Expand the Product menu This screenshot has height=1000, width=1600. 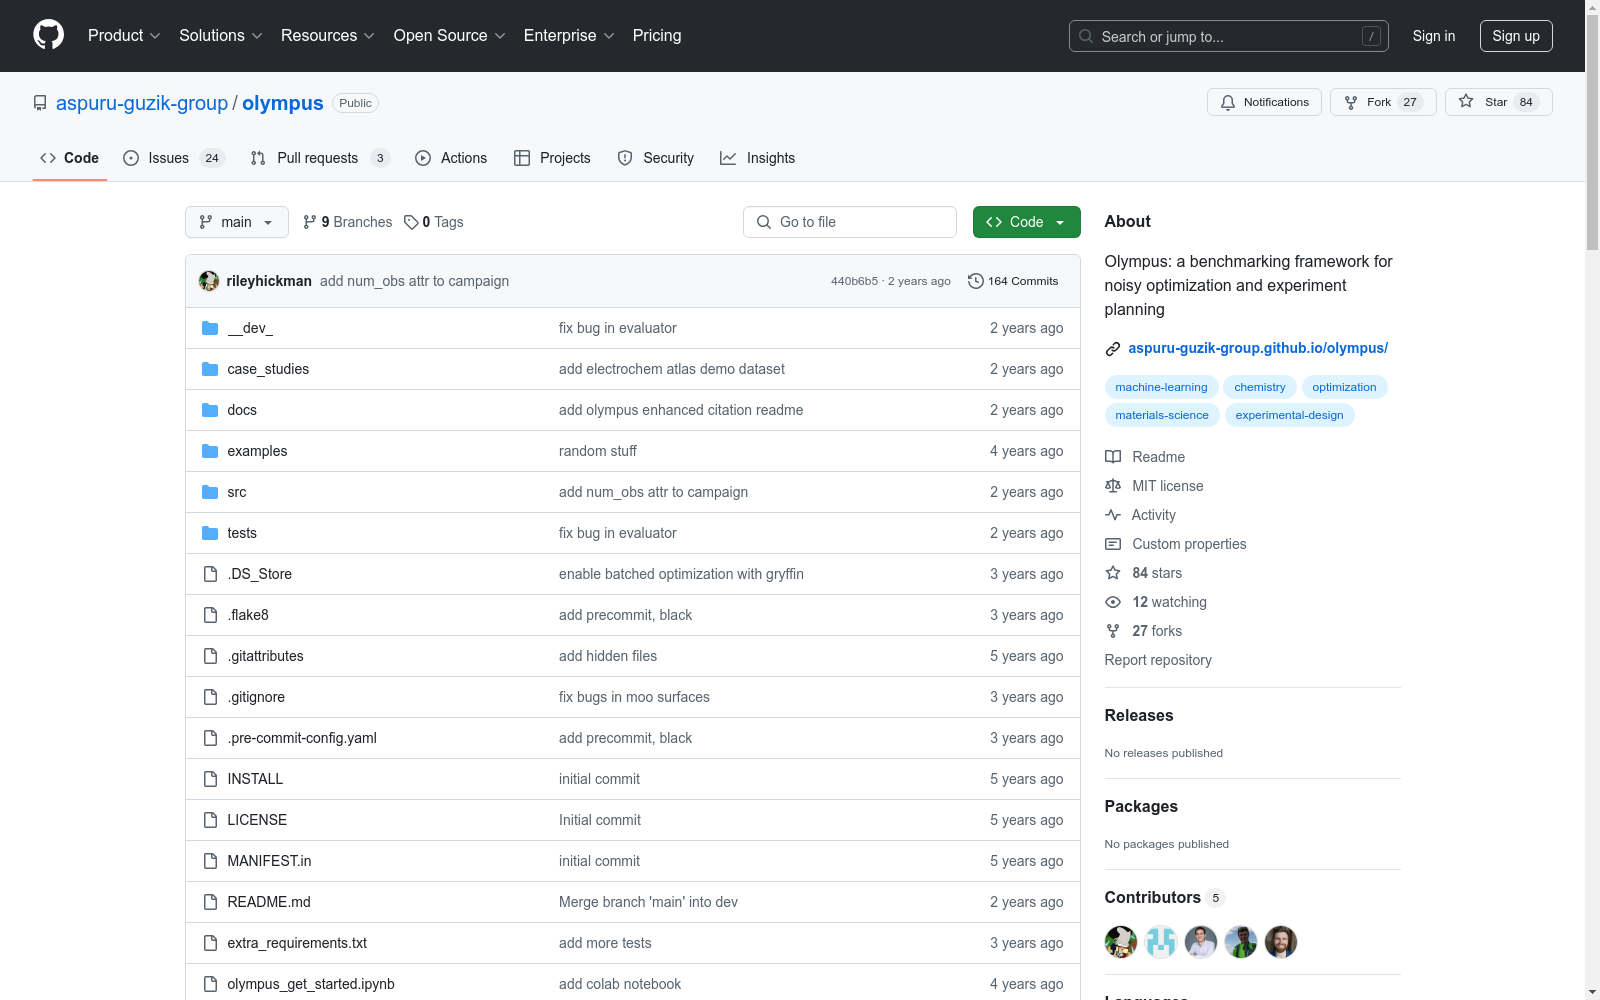click(x=124, y=35)
